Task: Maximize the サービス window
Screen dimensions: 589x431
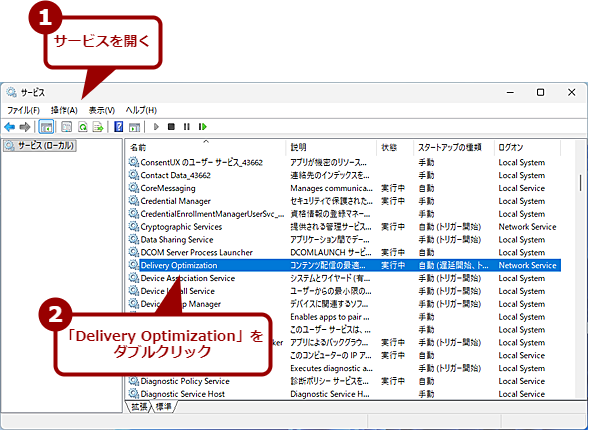Action: (540, 92)
